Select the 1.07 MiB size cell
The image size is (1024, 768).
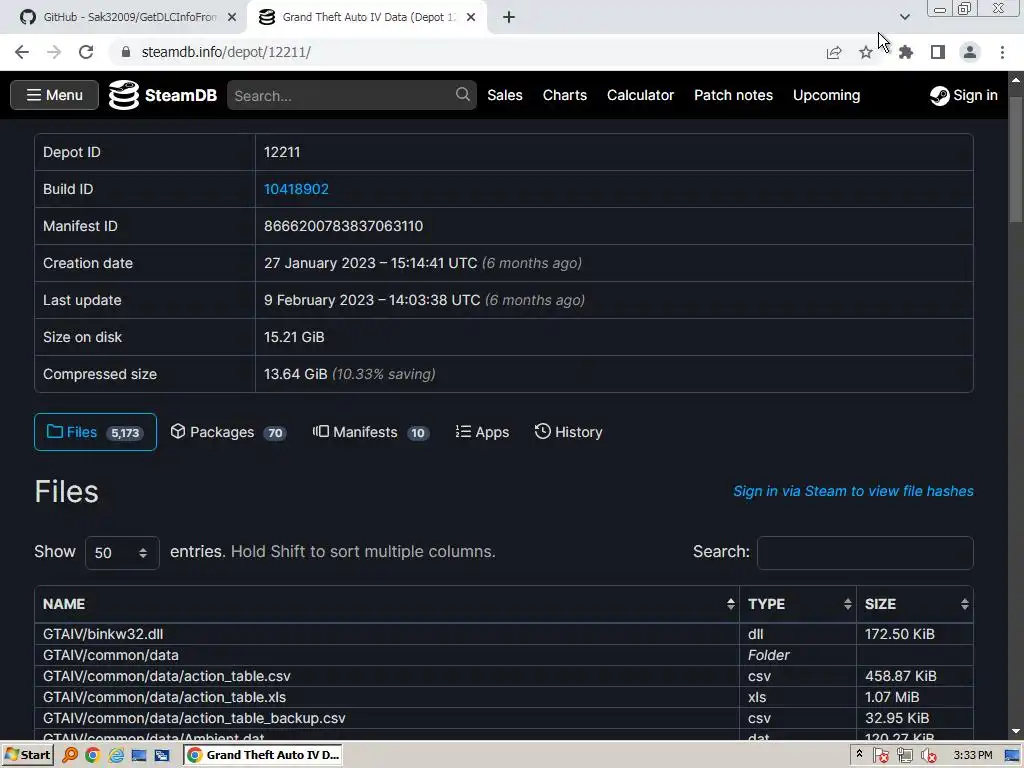click(915, 697)
